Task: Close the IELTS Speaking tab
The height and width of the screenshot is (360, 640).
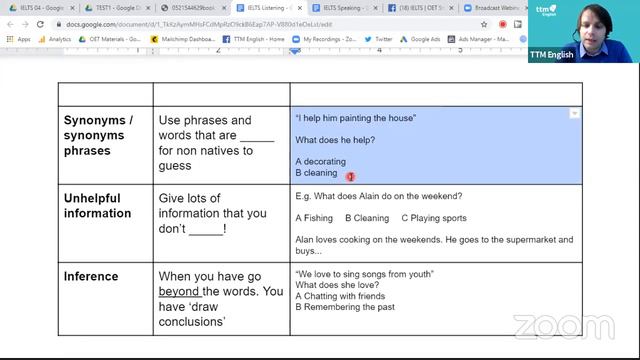Action: point(376,8)
